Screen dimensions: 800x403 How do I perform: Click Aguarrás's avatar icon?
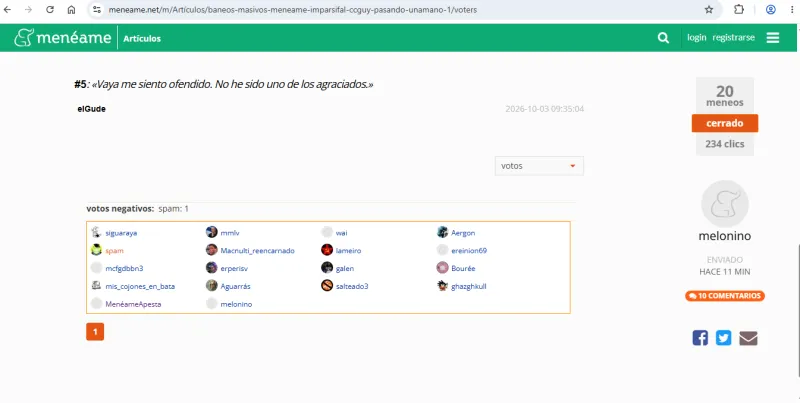(x=212, y=286)
